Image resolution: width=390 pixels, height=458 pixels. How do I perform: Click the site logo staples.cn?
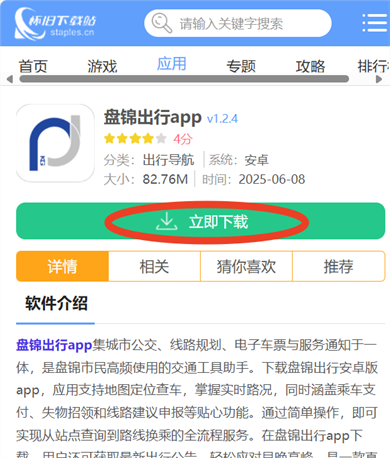pos(55,24)
